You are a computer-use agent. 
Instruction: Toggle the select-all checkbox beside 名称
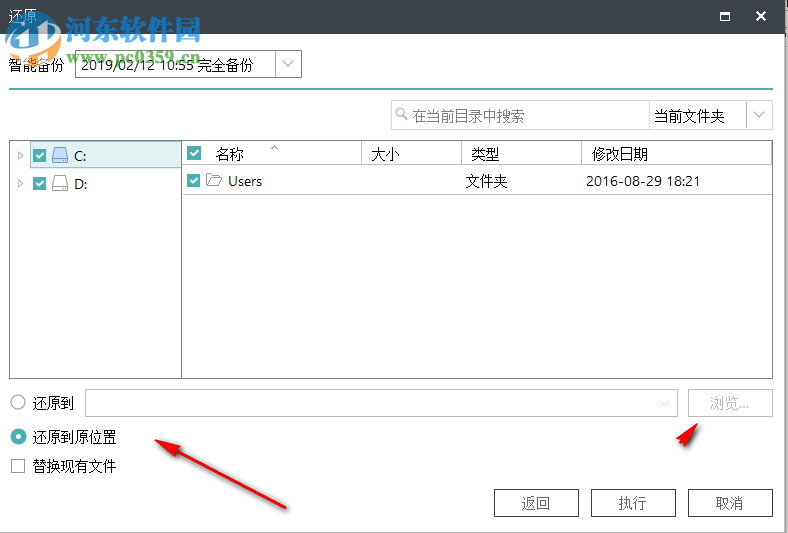[194, 153]
